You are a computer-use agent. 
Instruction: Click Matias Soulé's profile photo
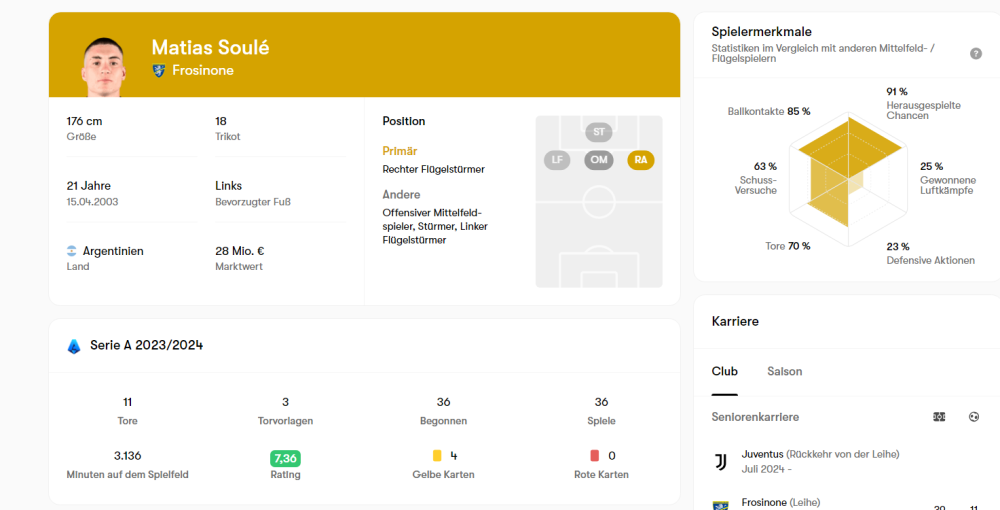pyautogui.click(x=103, y=67)
